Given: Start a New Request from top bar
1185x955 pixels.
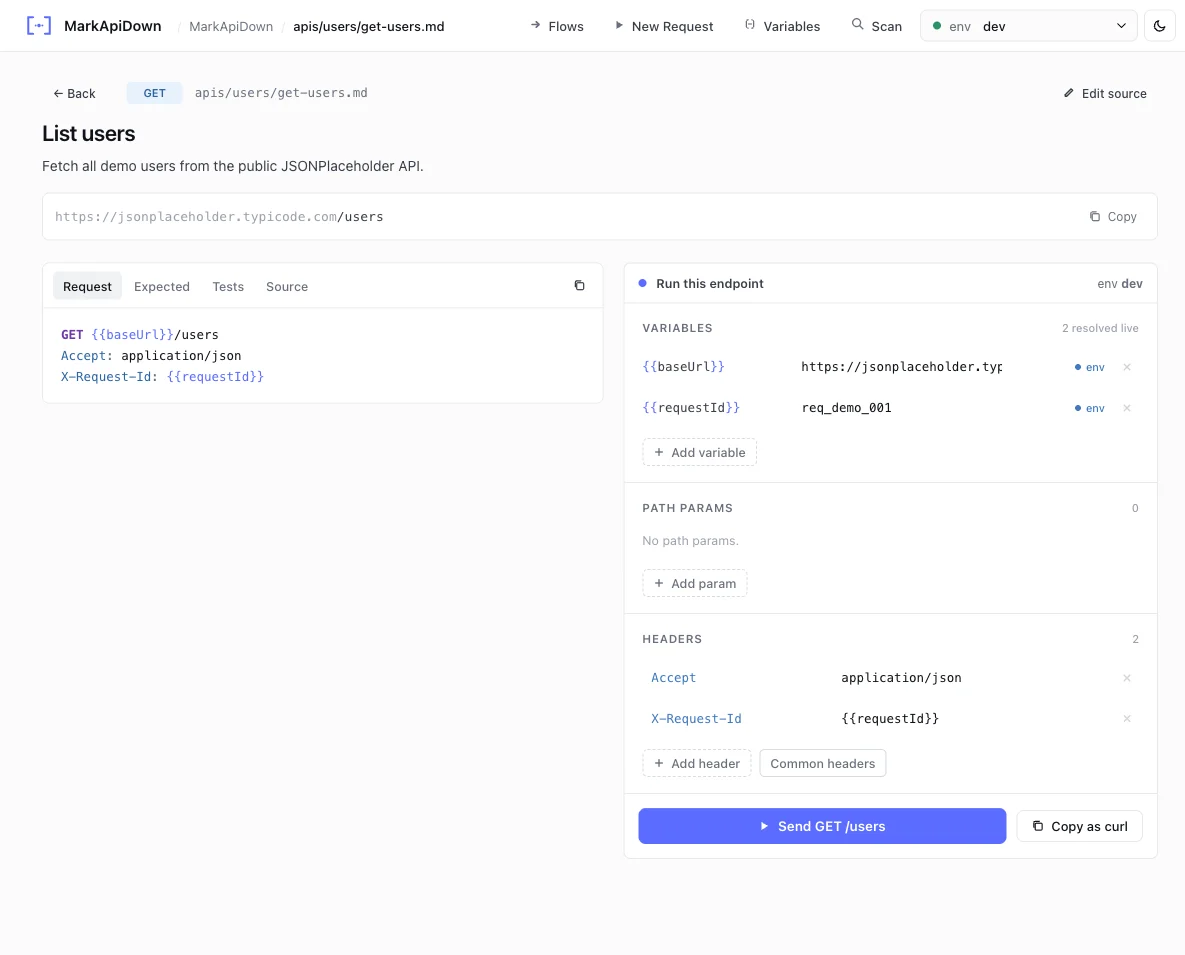Looking at the screenshot, I should pyautogui.click(x=664, y=26).
